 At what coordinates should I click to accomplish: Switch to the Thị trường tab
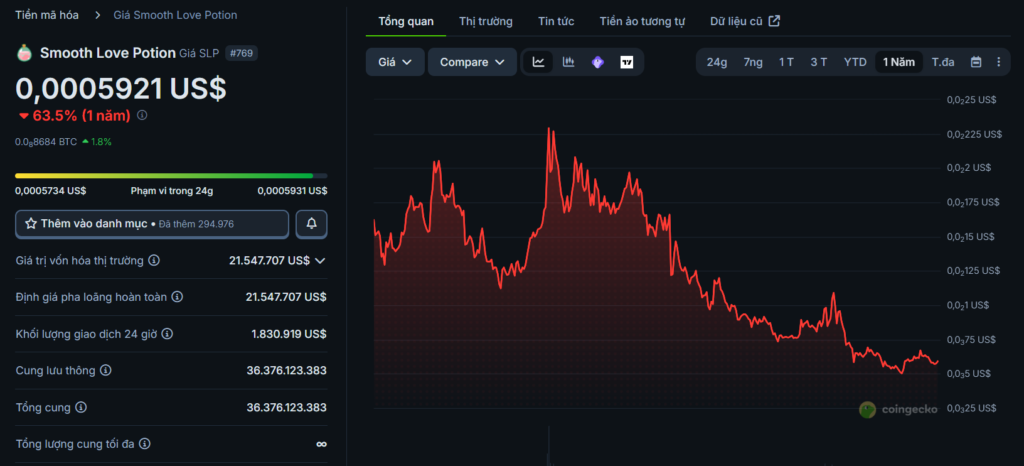point(486,21)
